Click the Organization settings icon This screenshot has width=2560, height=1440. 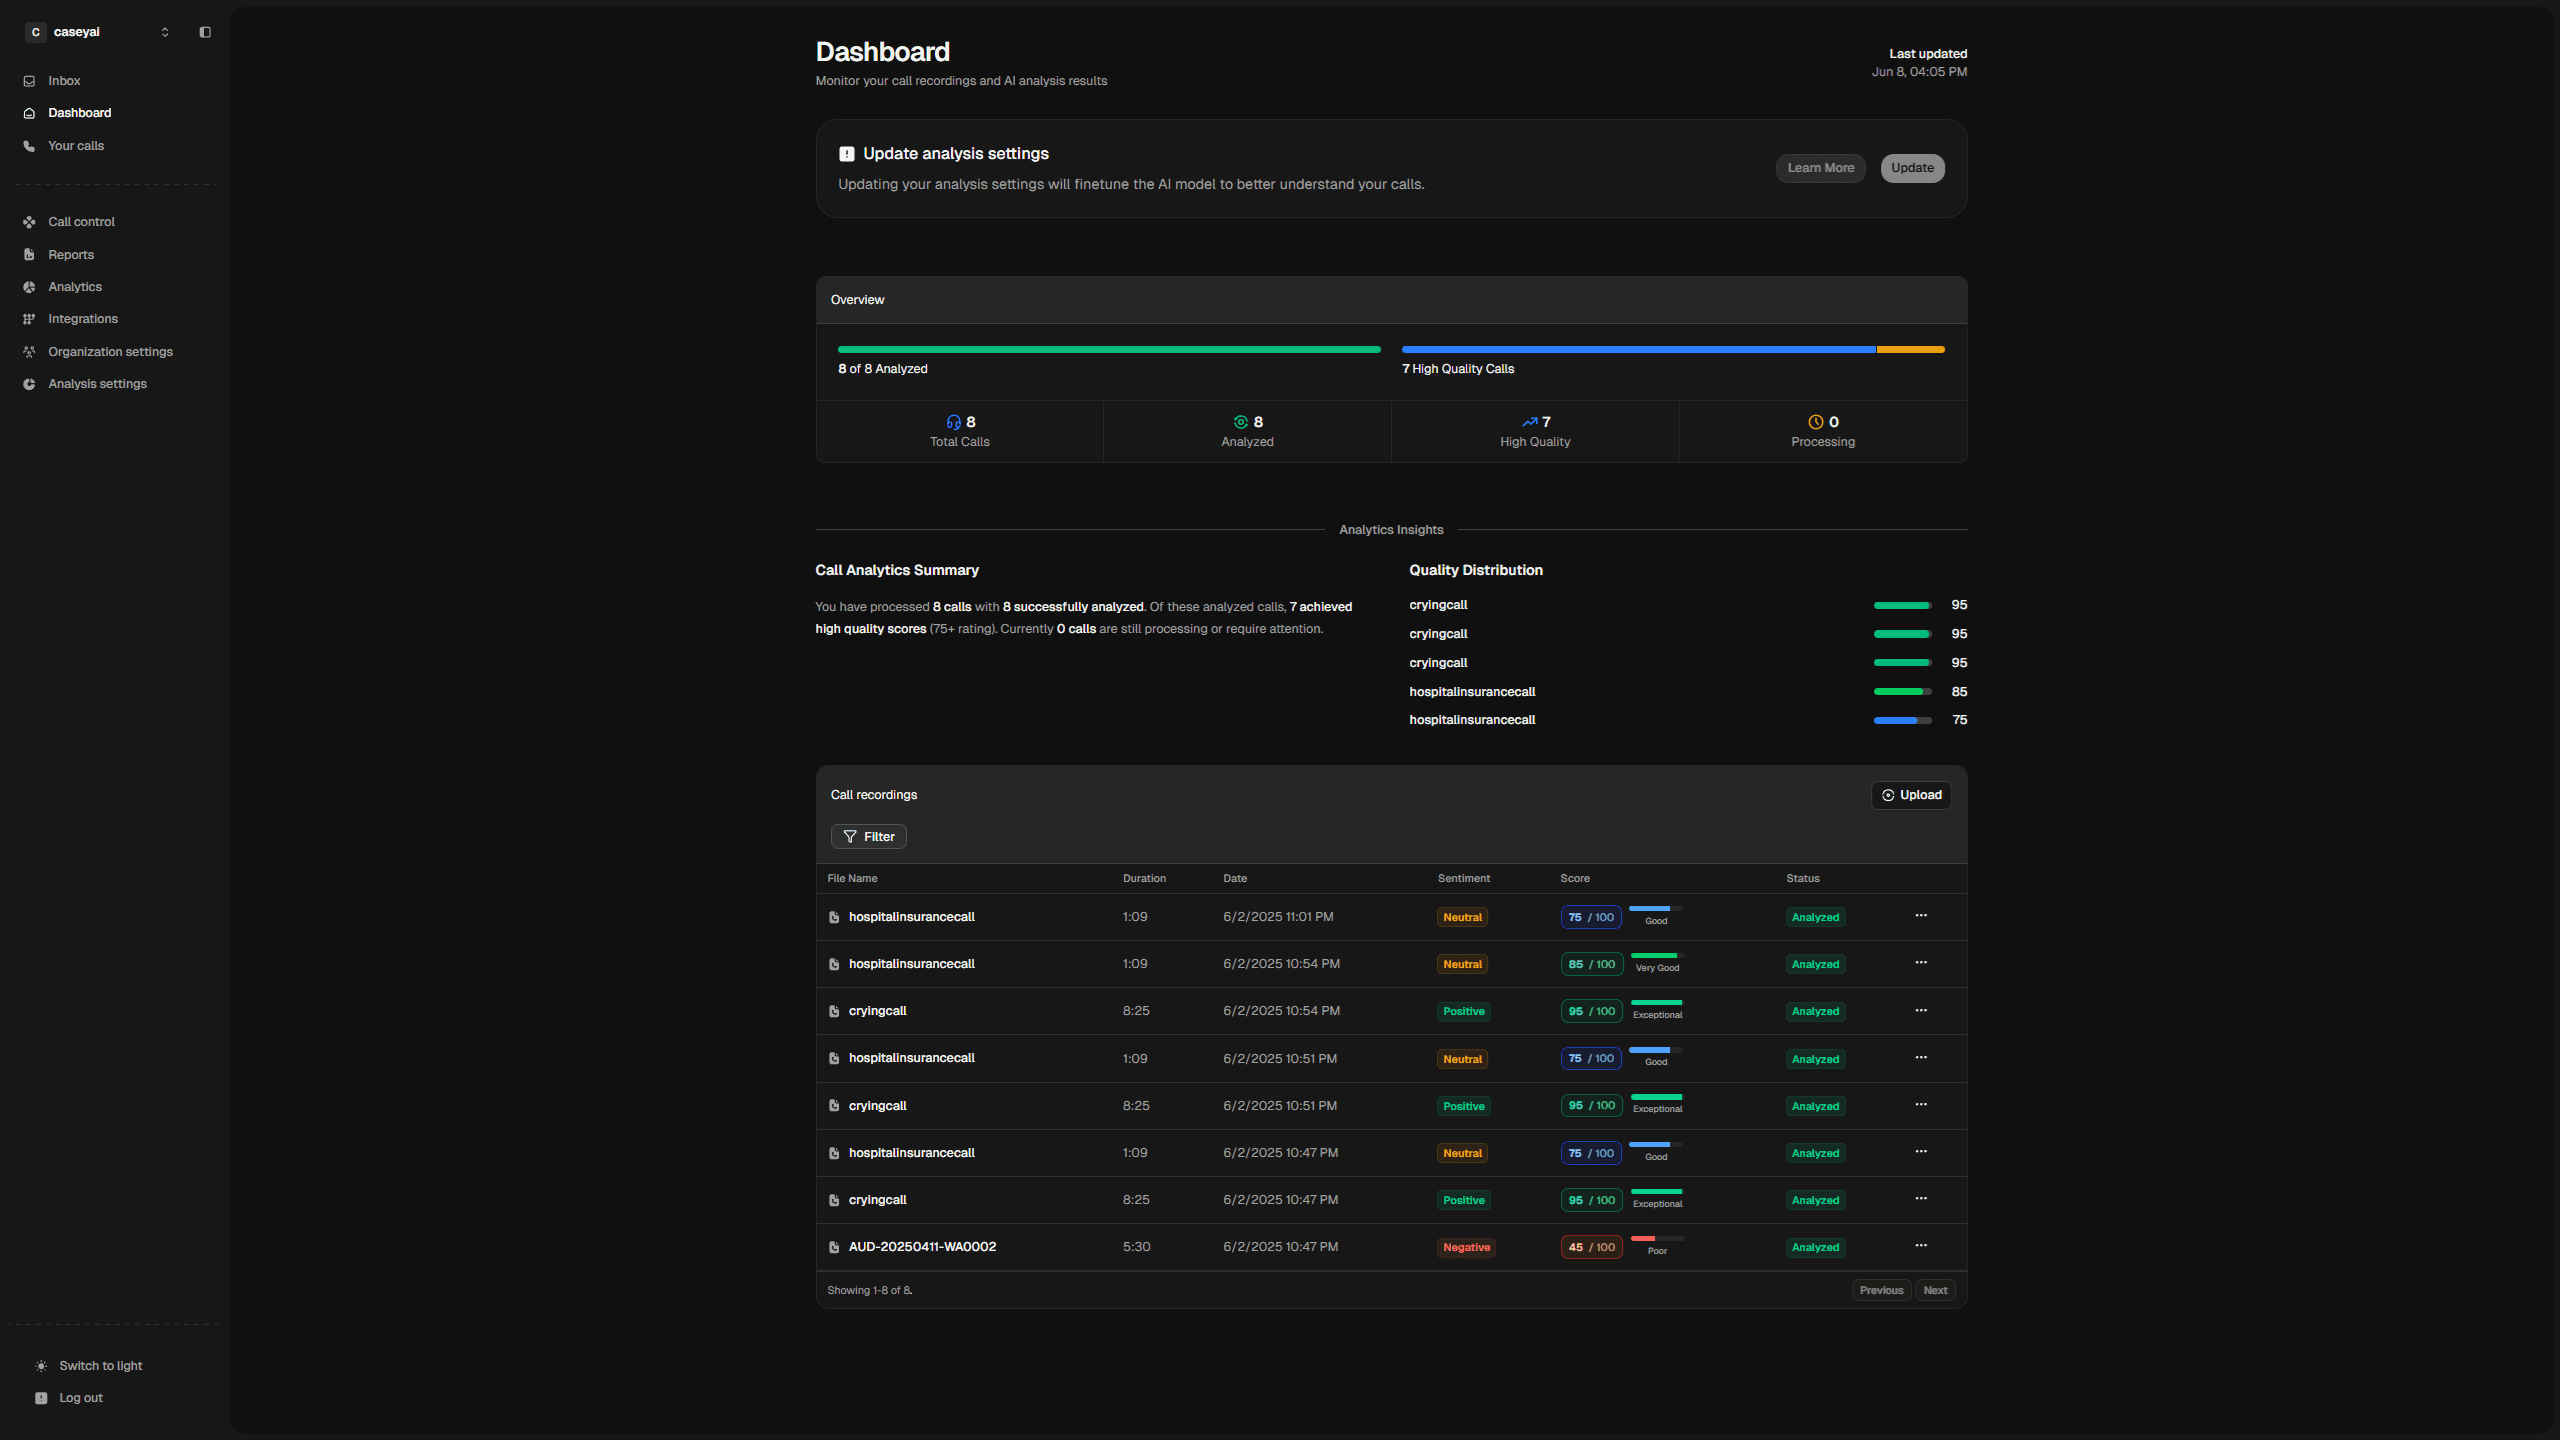click(x=29, y=352)
